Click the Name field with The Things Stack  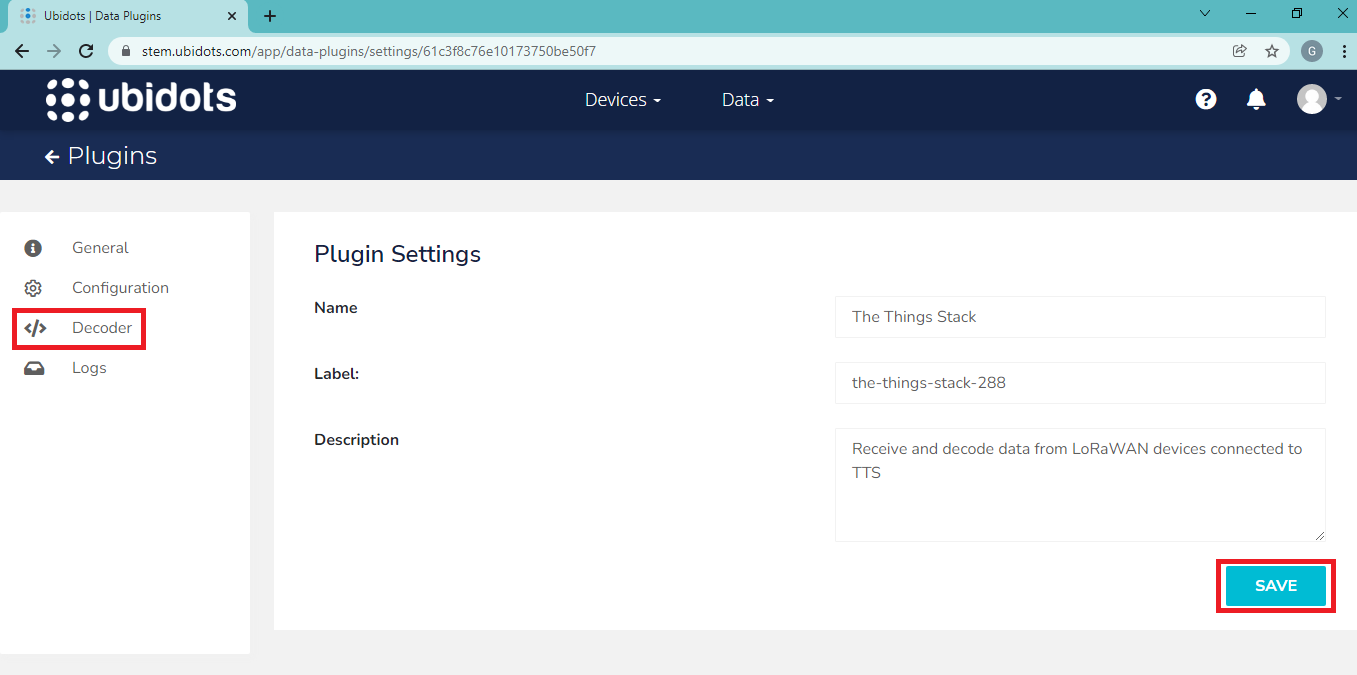coord(1079,317)
